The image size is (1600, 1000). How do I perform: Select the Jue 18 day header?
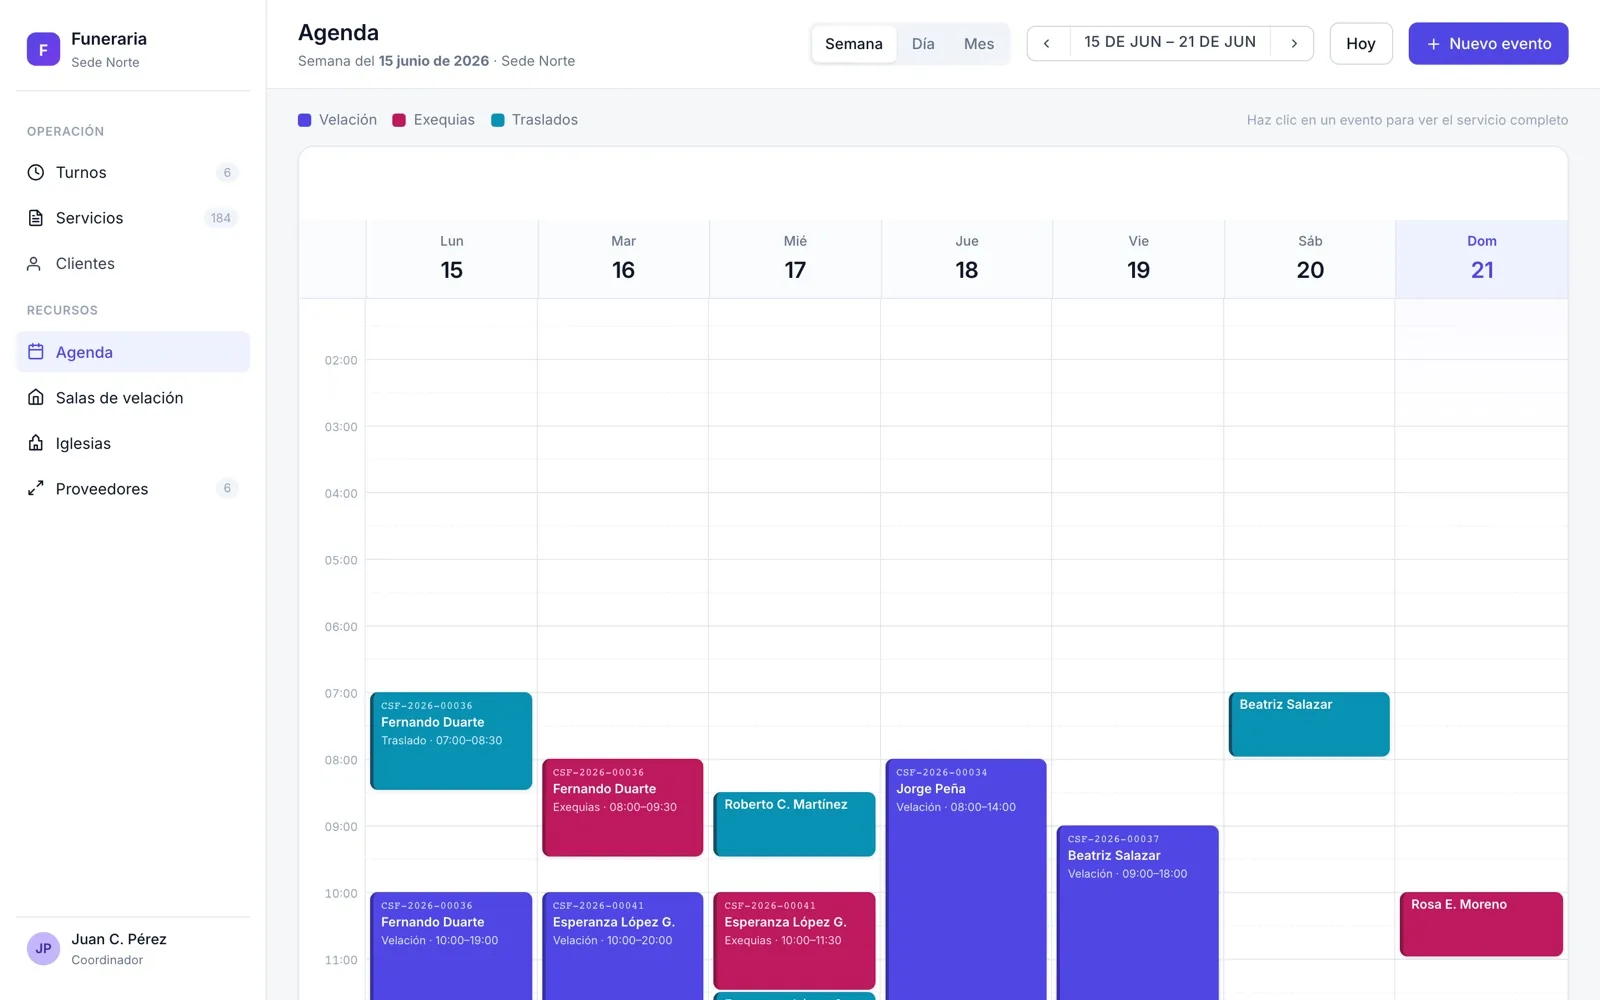967,259
